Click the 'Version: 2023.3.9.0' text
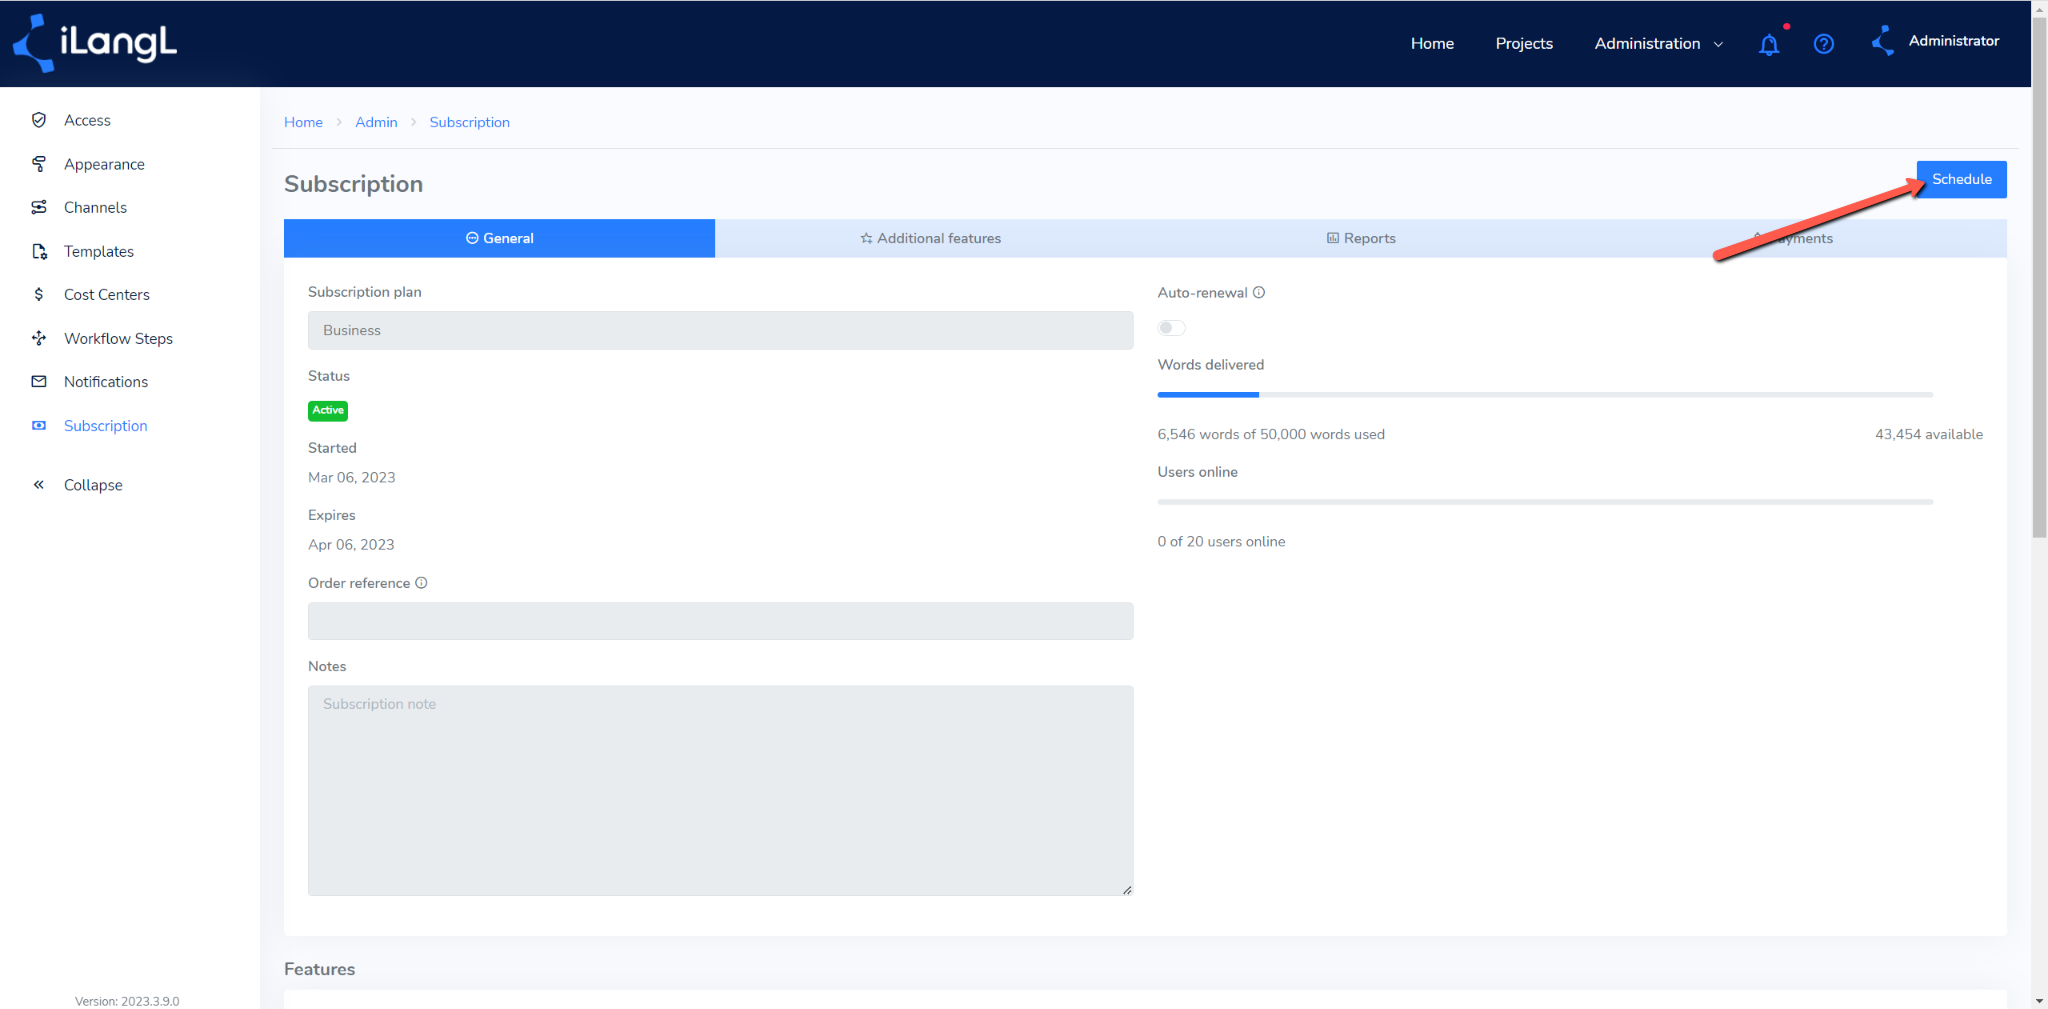This screenshot has width=2048, height=1009. point(127,1001)
